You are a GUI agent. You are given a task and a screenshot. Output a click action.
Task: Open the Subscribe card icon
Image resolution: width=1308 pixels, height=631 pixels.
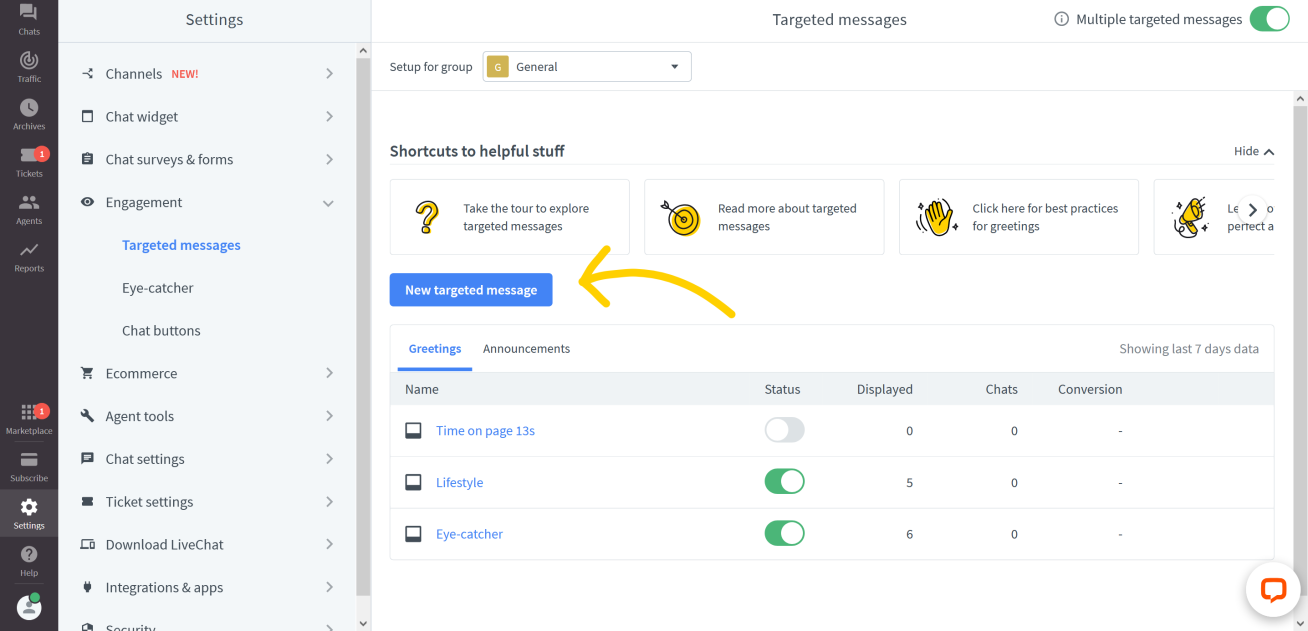(x=29, y=460)
